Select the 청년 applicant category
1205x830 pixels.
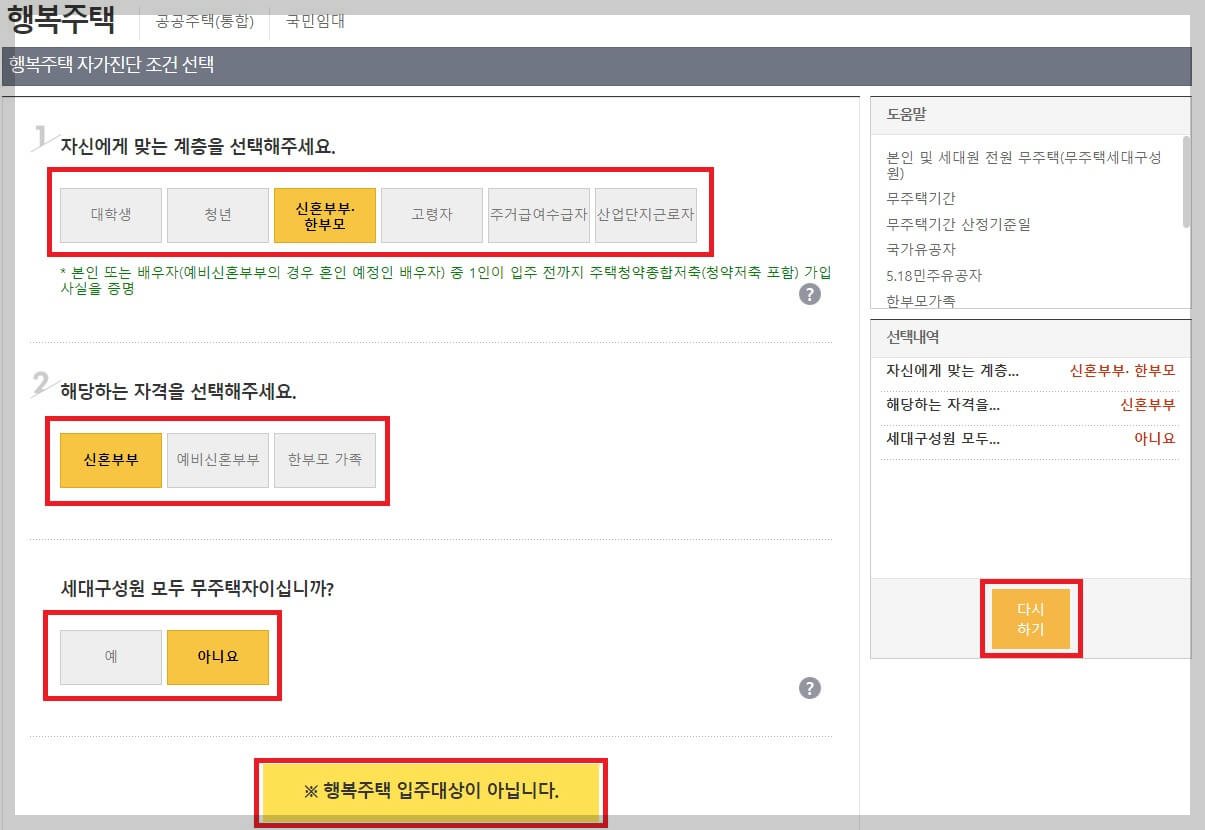[x=217, y=214]
